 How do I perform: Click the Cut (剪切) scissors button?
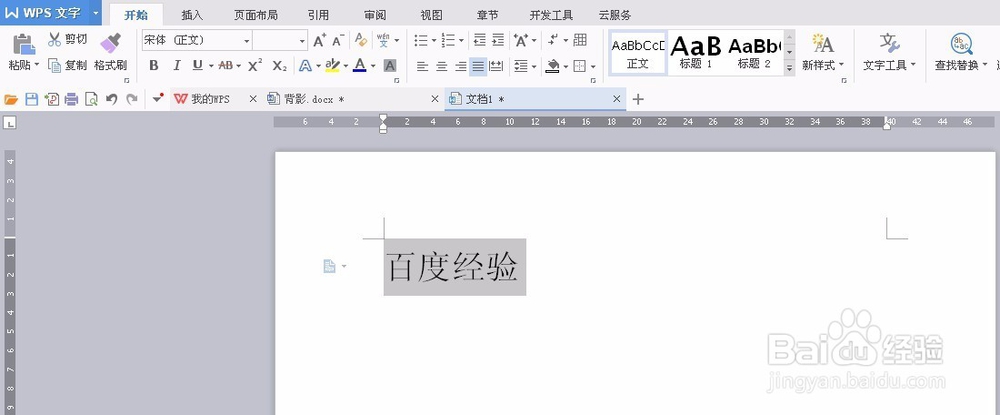[67, 40]
